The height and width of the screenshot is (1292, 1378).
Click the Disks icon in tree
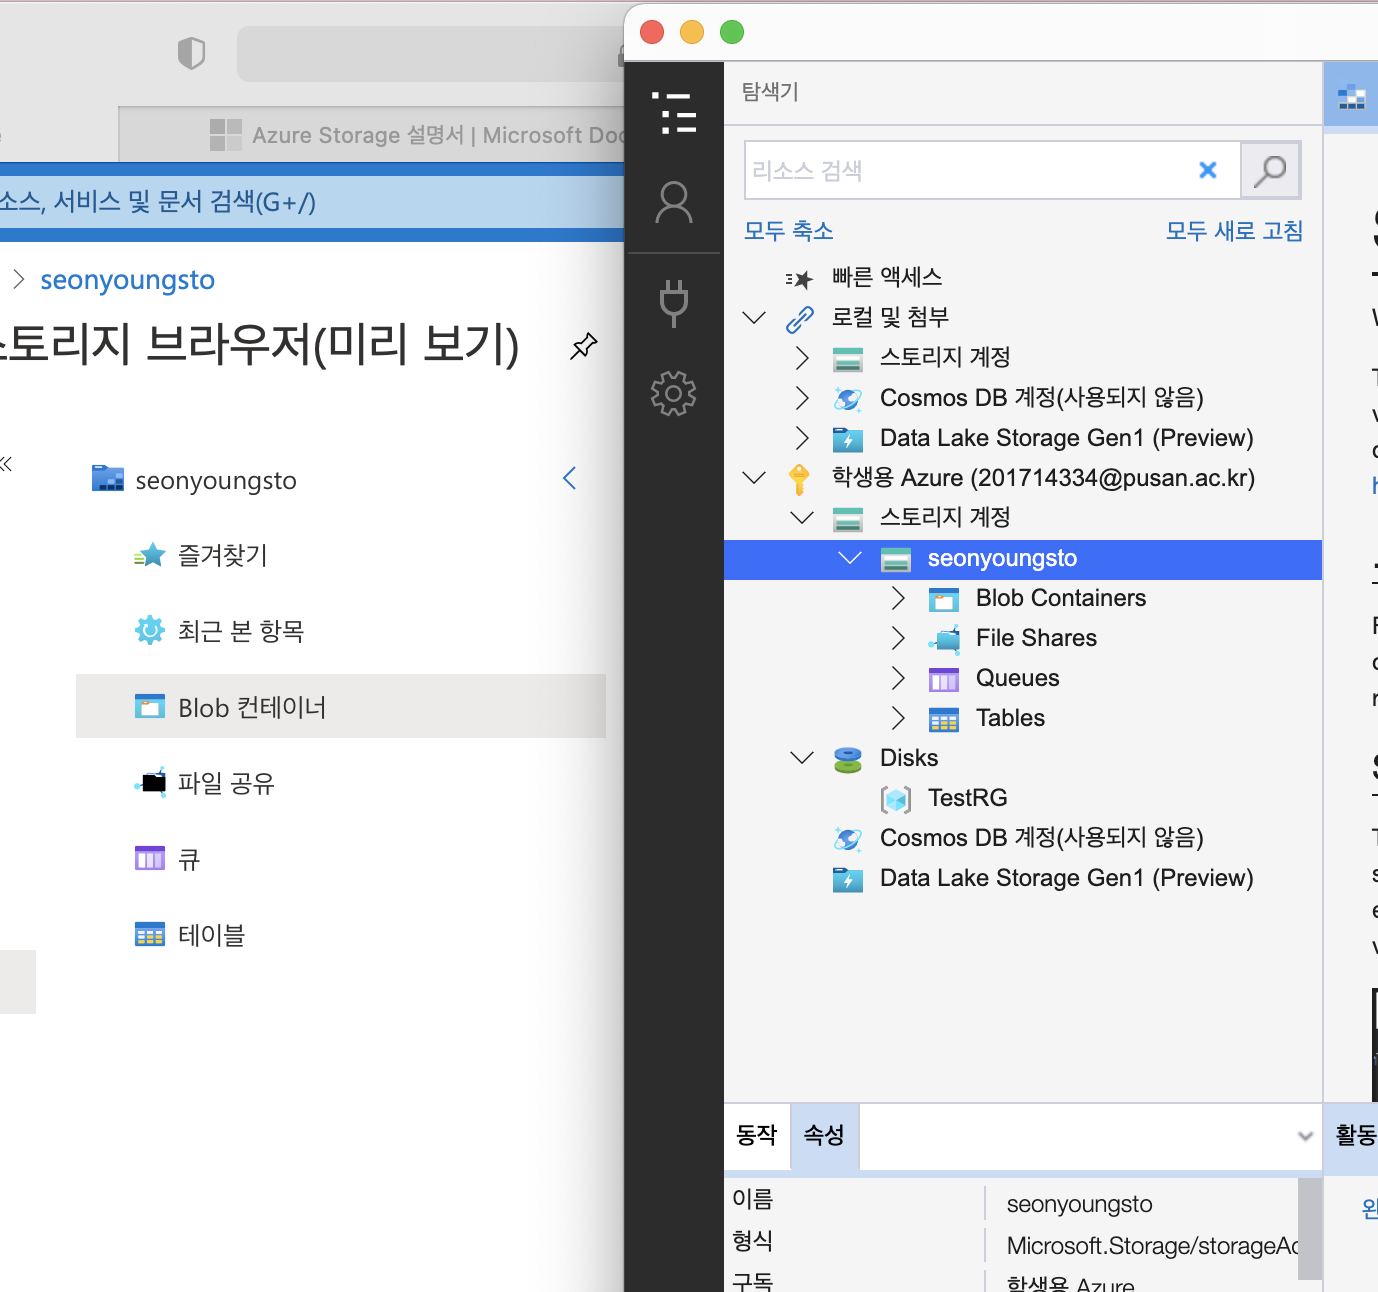coord(848,760)
